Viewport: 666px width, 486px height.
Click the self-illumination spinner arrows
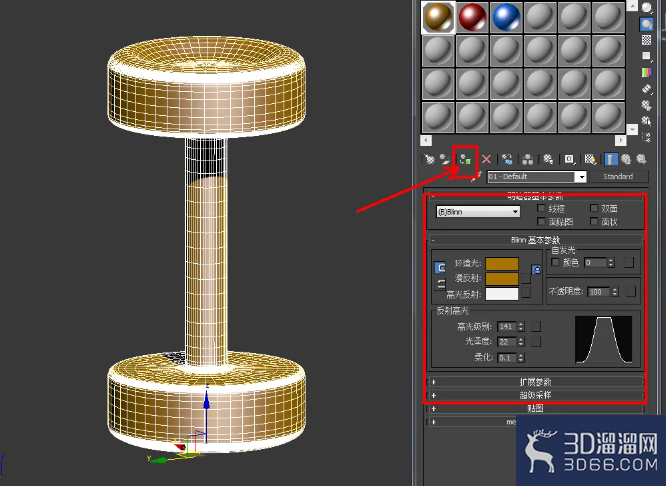point(611,263)
